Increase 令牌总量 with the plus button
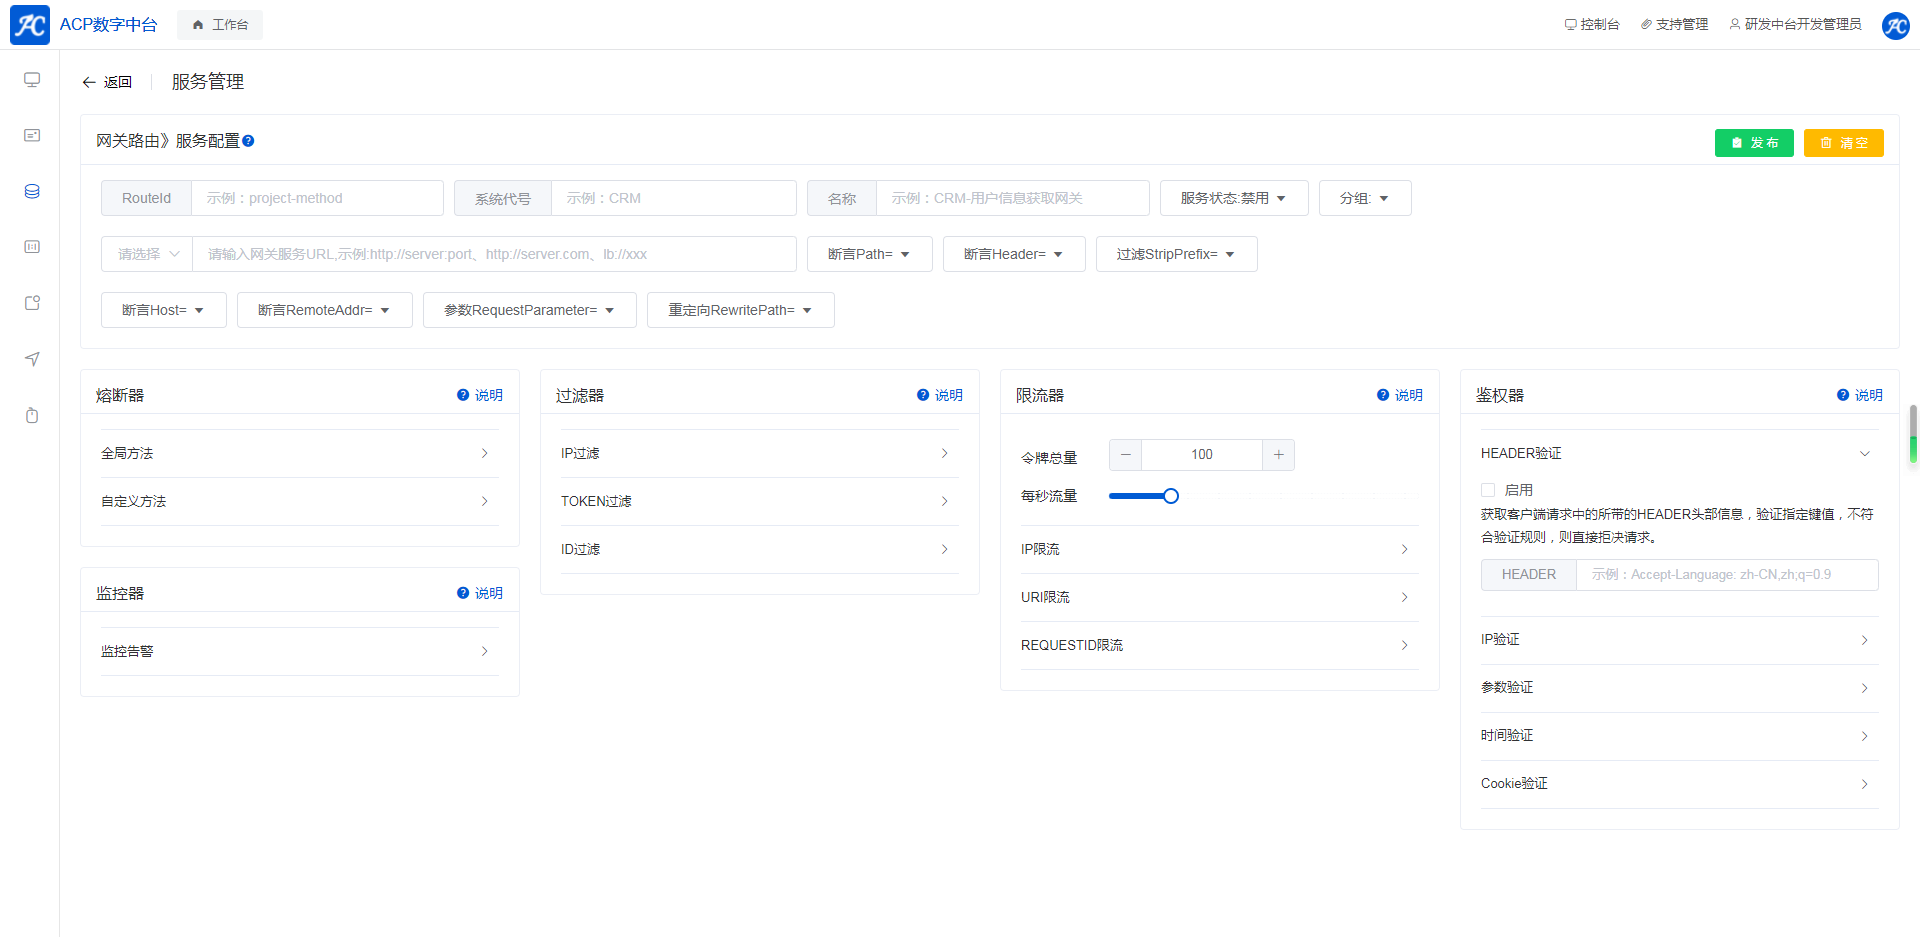The image size is (1920, 937). (1278, 455)
